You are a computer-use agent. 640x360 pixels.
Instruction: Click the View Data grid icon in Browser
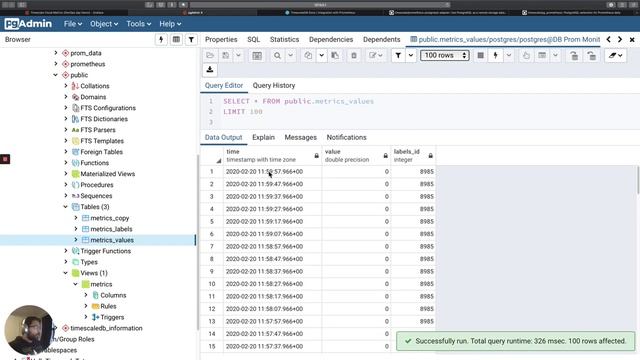point(176,40)
